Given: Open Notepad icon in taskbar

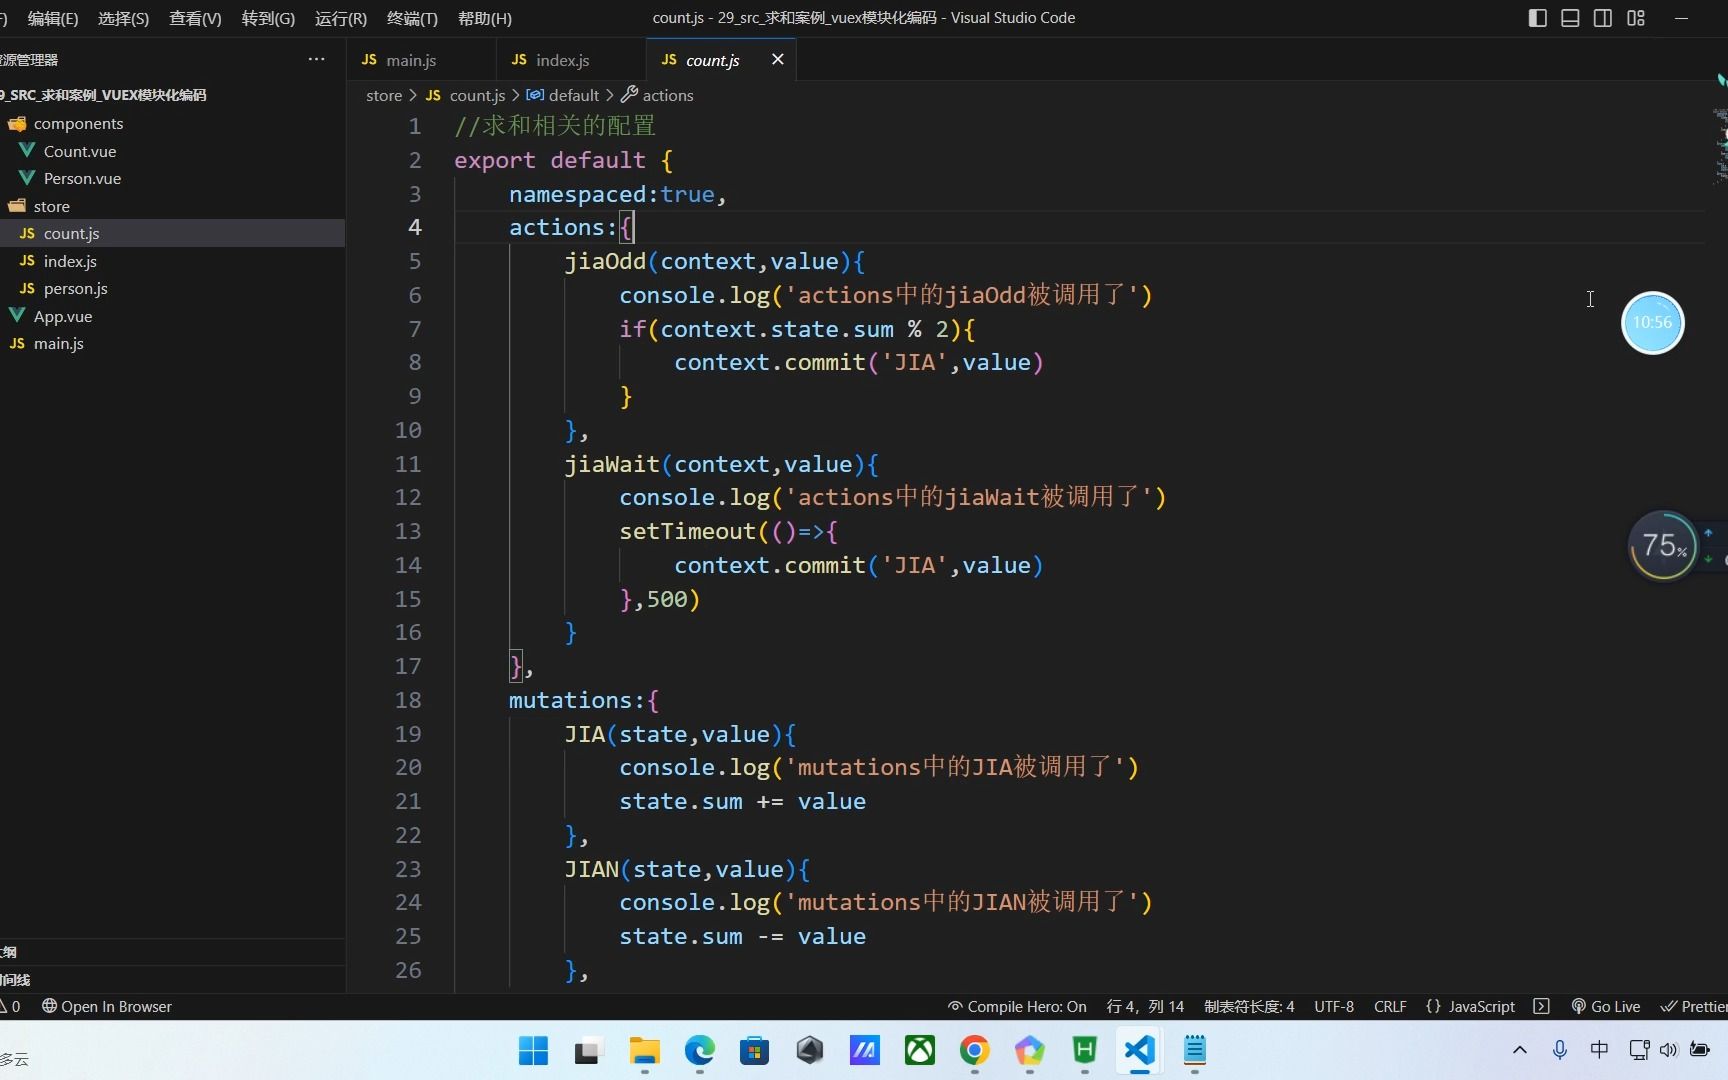Looking at the screenshot, I should click(x=1195, y=1050).
